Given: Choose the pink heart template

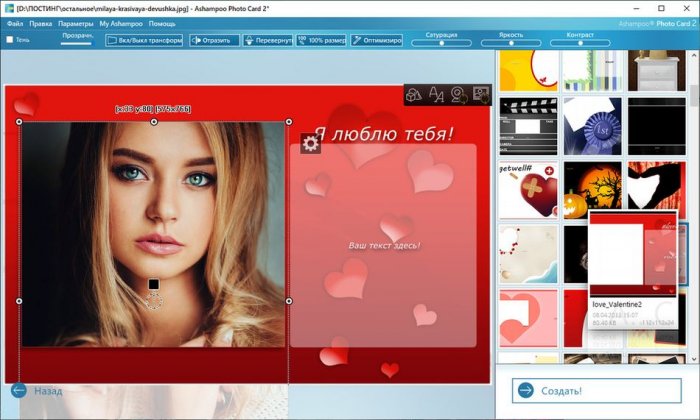Looking at the screenshot, I should coord(528,318).
